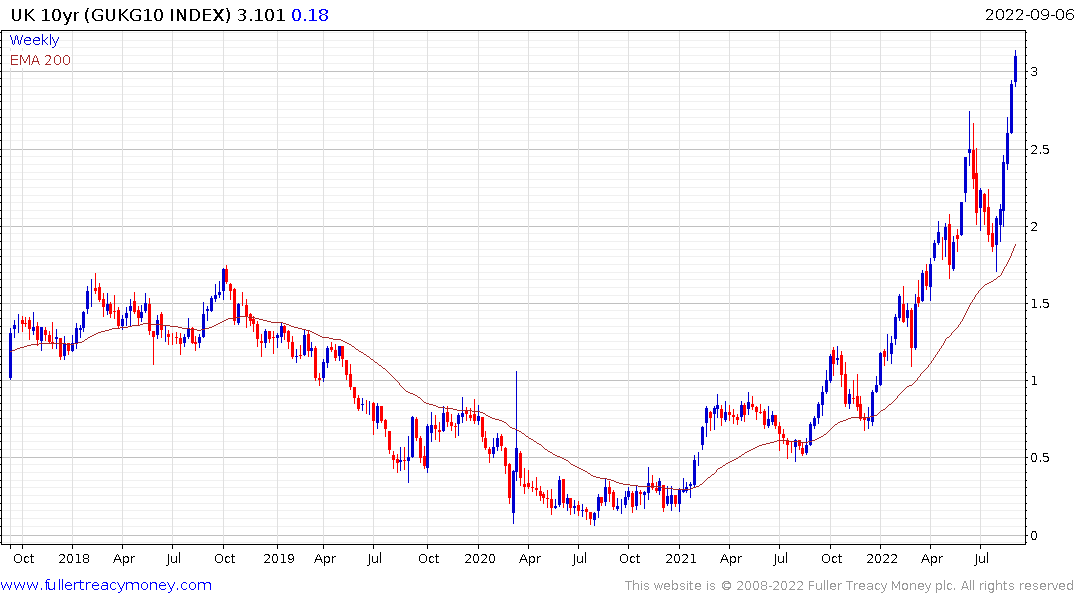1075x600 pixels.
Task: Select the last price value 3.101
Action: click(261, 15)
